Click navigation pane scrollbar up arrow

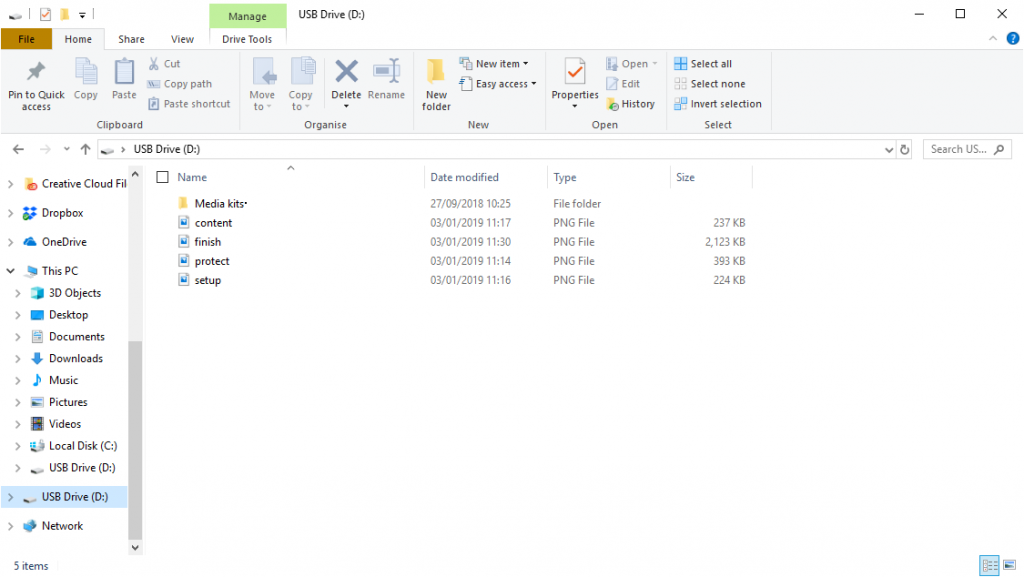point(135,174)
